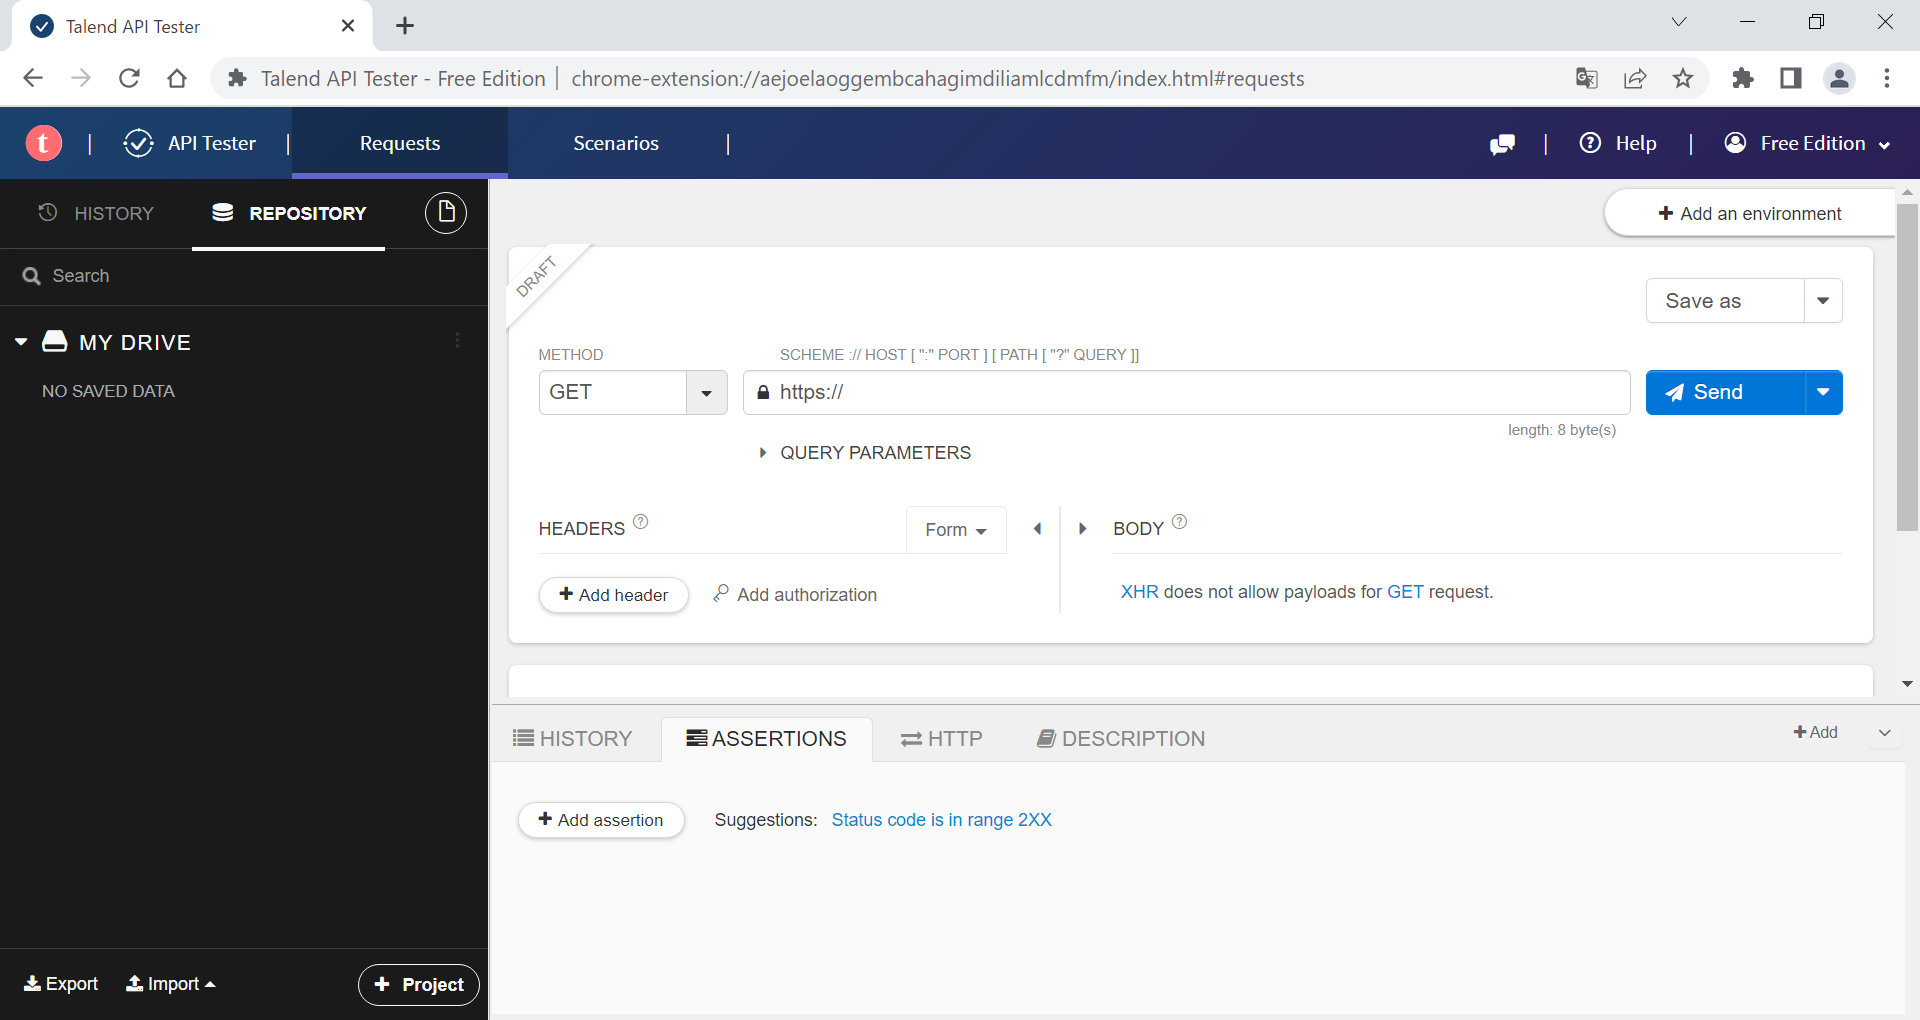The width and height of the screenshot is (1920, 1020).
Task: Open the chat feedback icon
Action: [1502, 144]
